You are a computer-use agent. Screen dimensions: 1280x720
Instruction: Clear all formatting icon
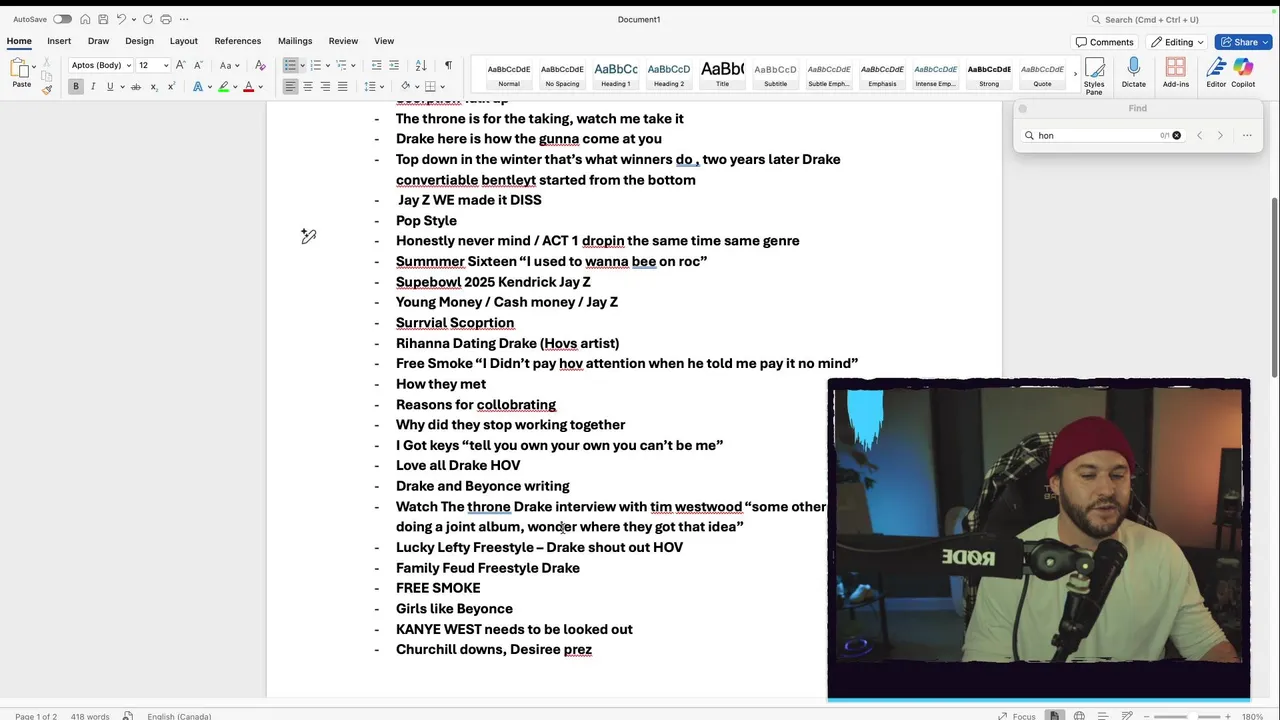(260, 65)
